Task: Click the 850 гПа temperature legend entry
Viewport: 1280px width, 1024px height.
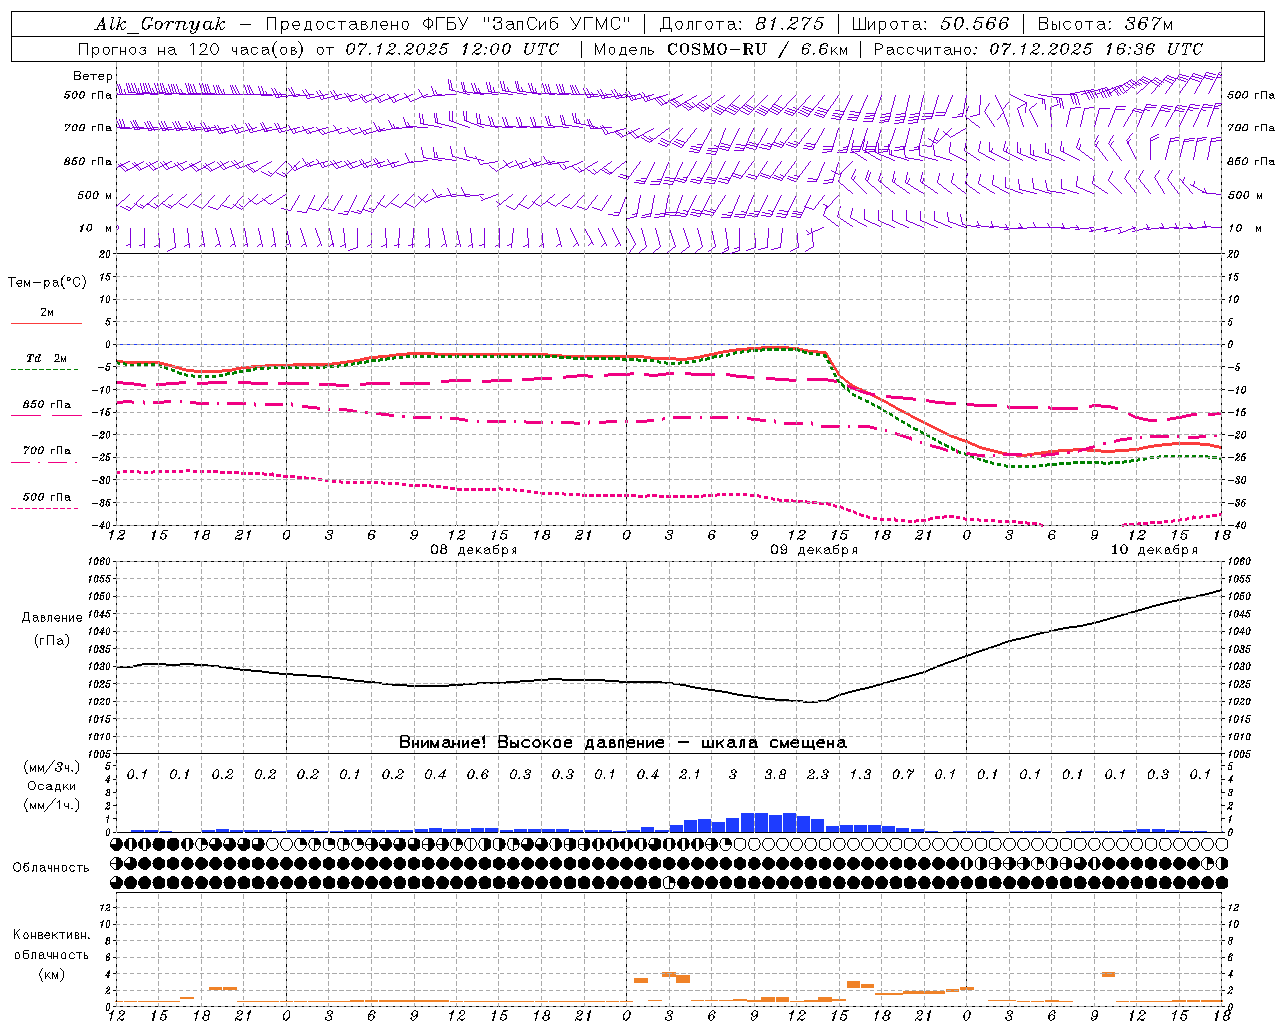Action: point(46,405)
